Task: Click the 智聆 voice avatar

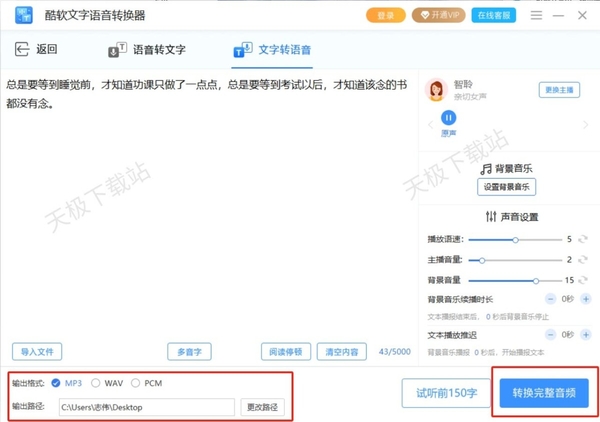Action: (436, 90)
